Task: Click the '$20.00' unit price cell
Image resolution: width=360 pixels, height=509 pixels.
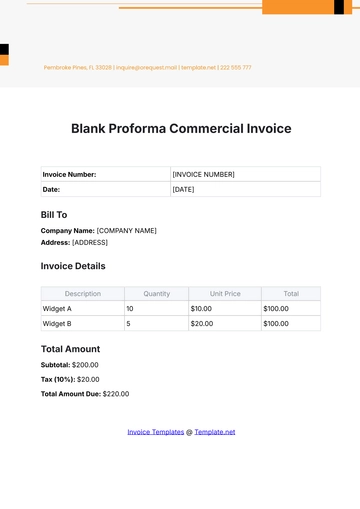Action: 225,324
